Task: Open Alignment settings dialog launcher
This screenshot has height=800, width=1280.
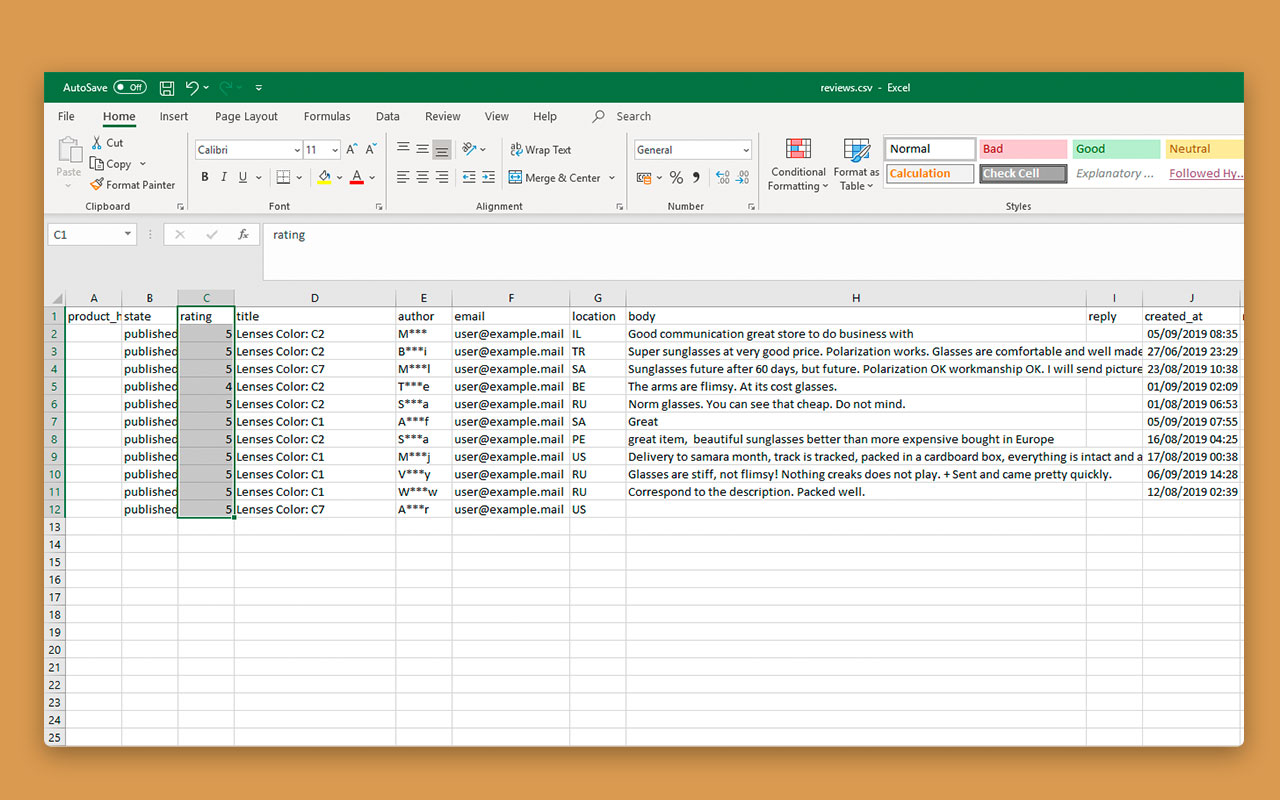Action: pyautogui.click(x=619, y=206)
